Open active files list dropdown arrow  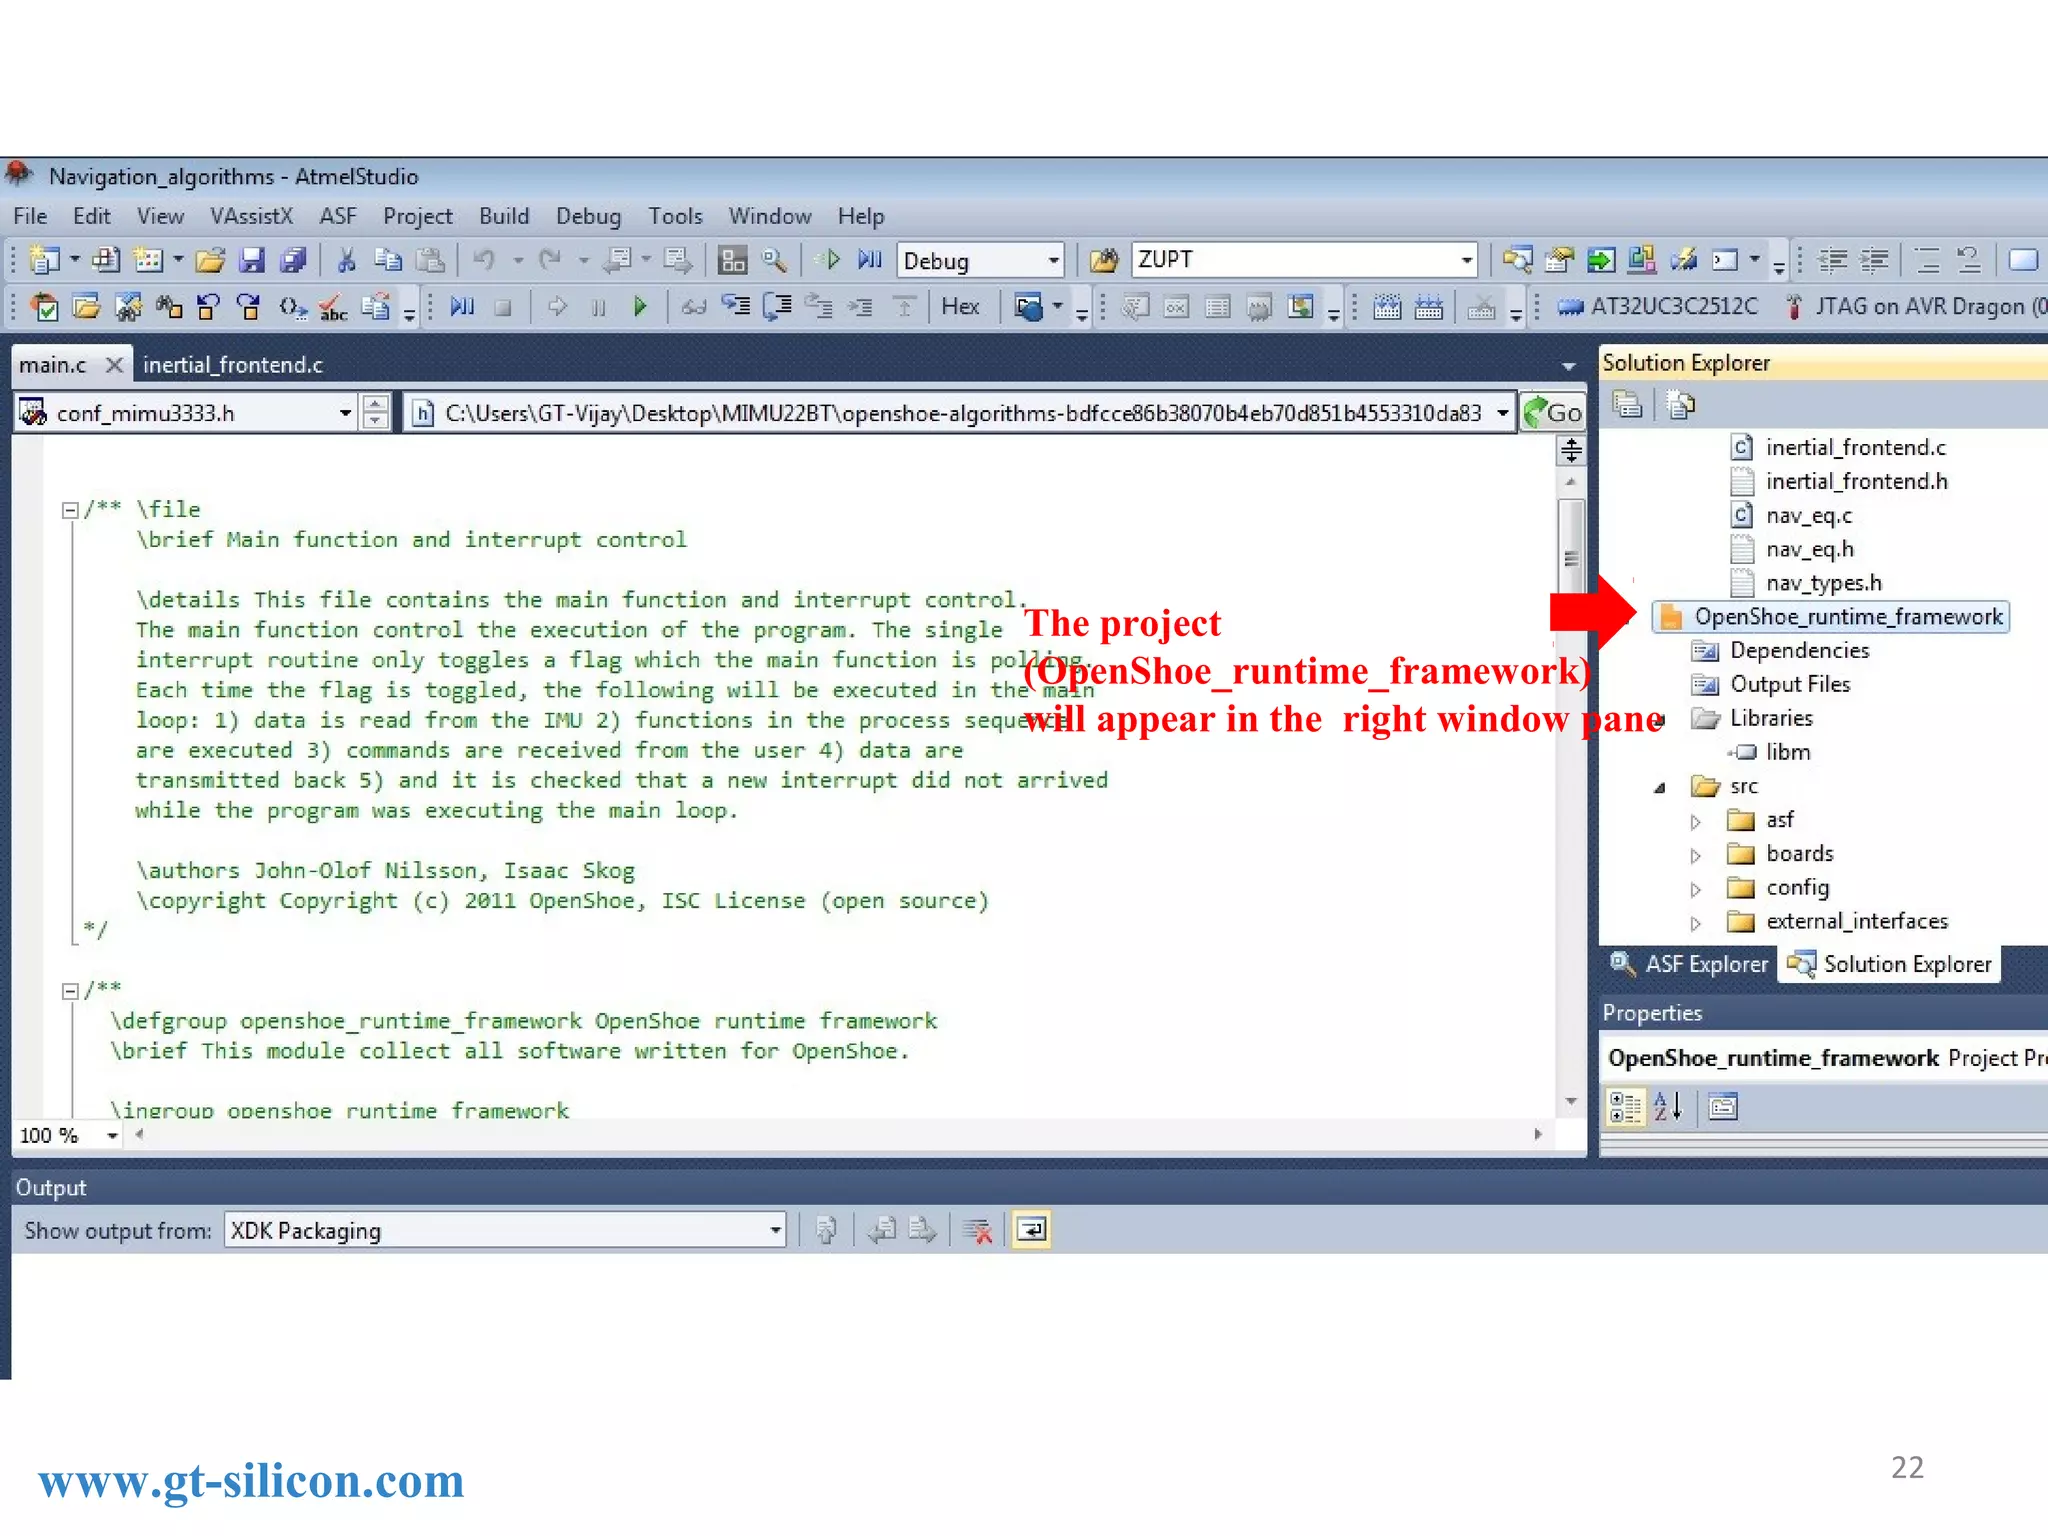(1568, 366)
